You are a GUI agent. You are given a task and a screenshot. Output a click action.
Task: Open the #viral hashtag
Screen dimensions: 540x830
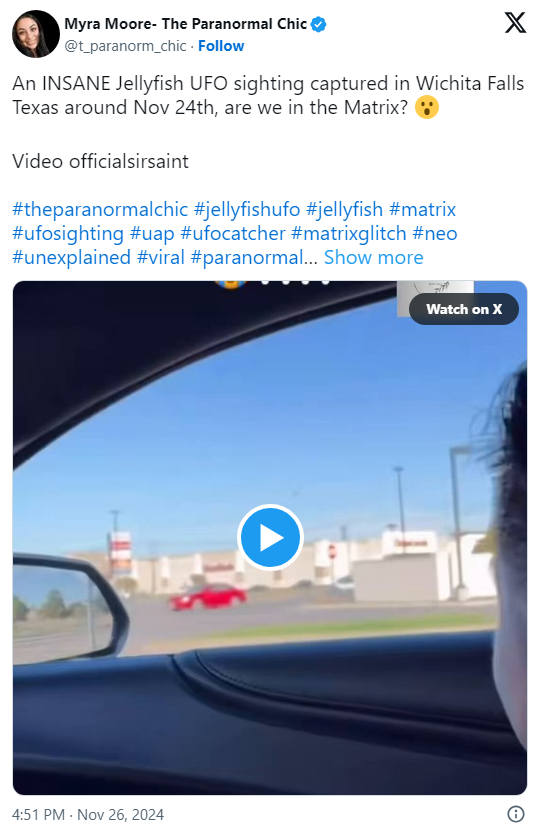click(161, 257)
